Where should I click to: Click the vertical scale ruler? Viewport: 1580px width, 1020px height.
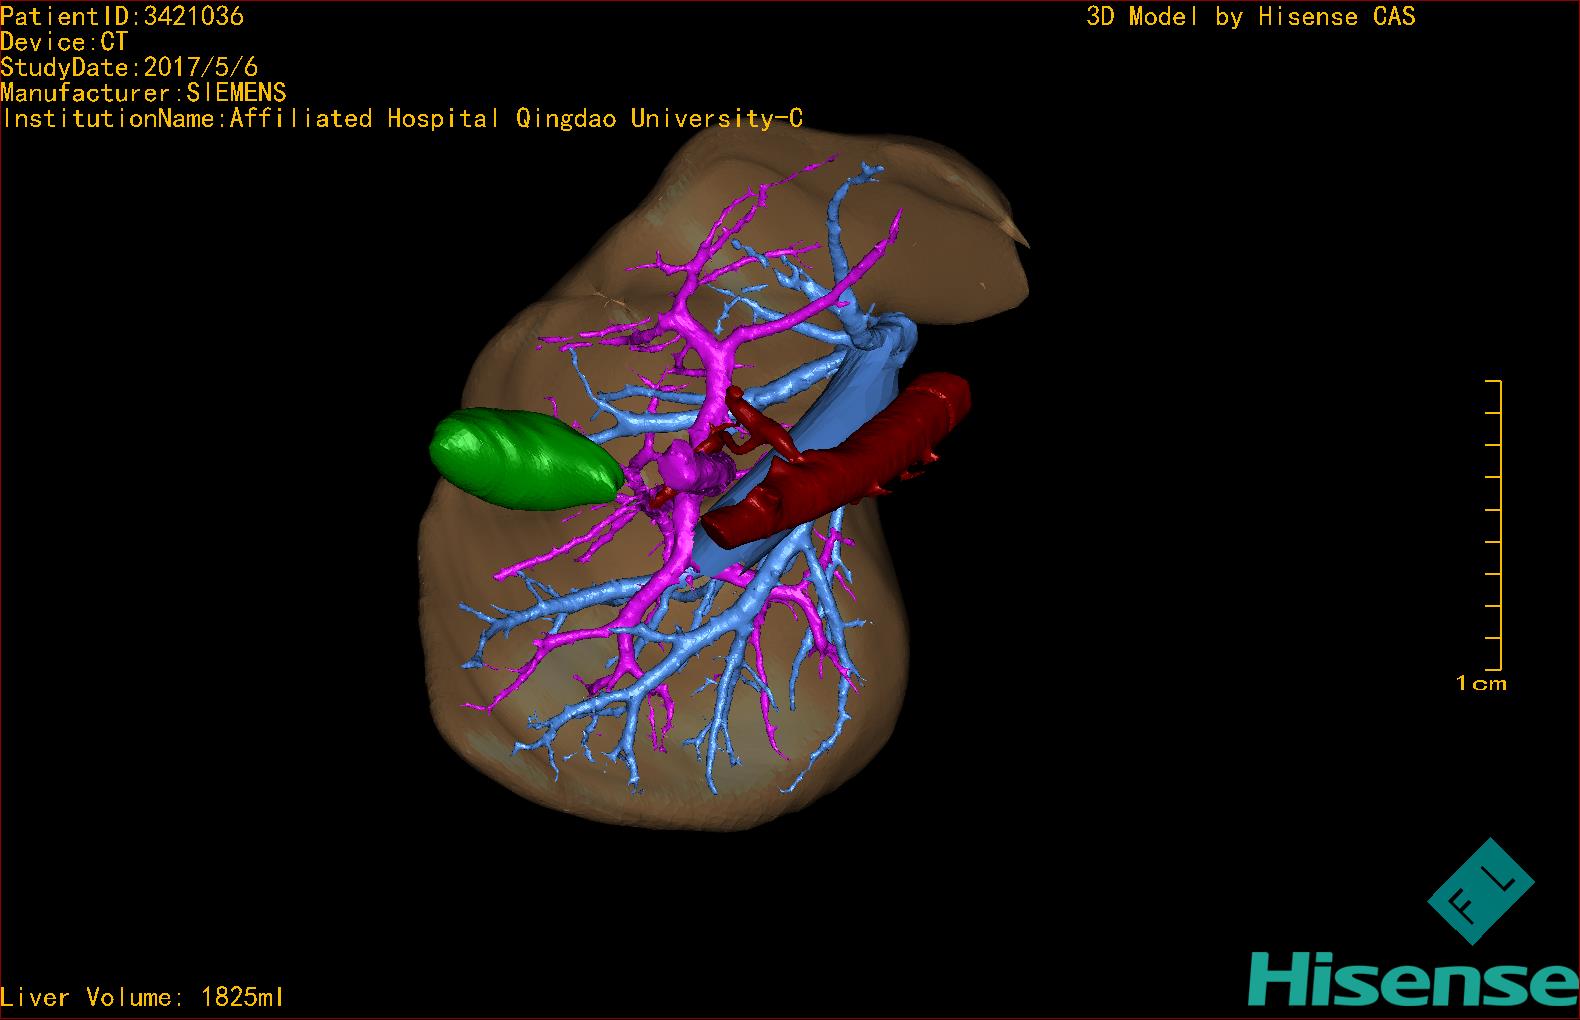pos(1494,525)
